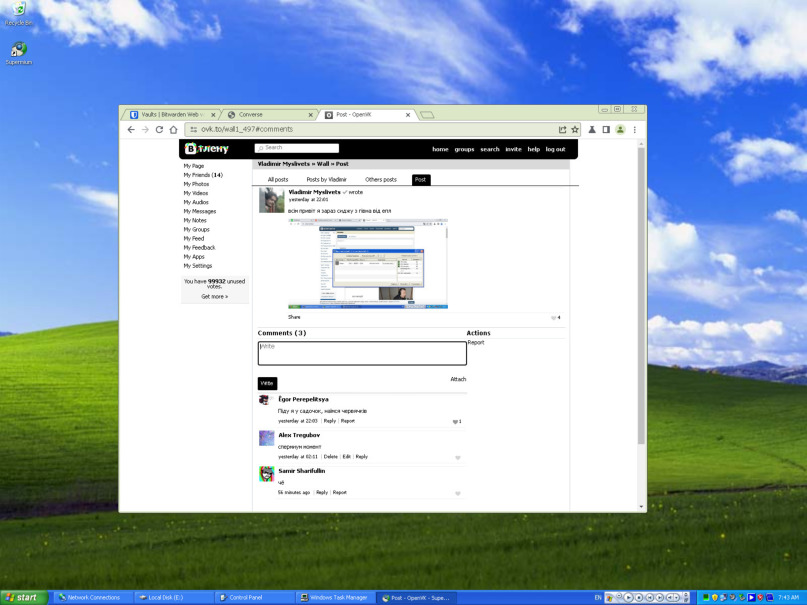
Task: Open 'My Messages' in the sidebar
Action: [200, 211]
